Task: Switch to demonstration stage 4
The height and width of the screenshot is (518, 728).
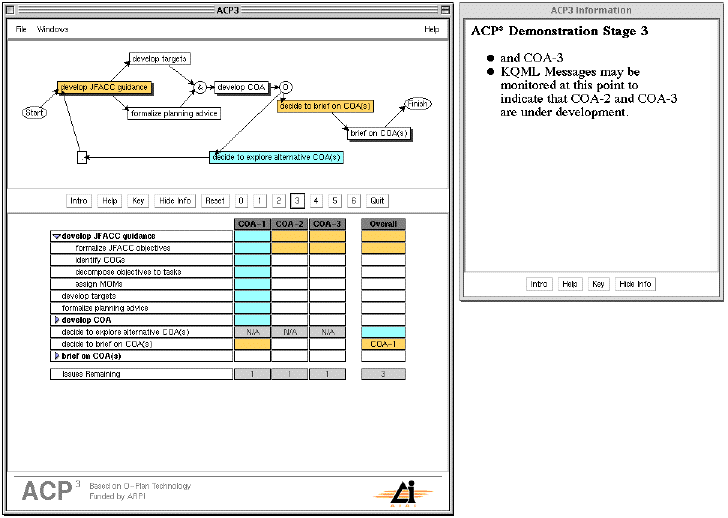Action: (x=316, y=201)
